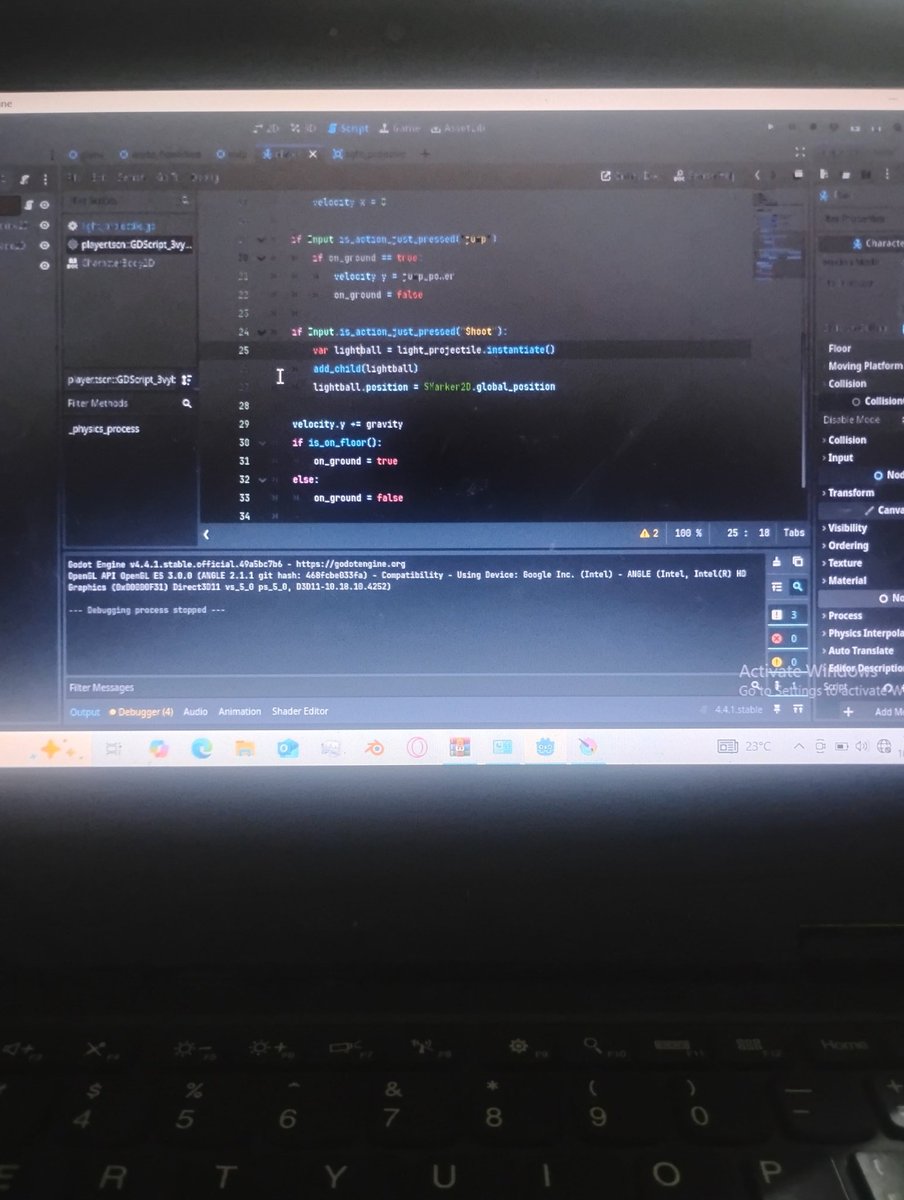This screenshot has height=1200, width=904.
Task: Expand the Visibility section in inspector
Action: pyautogui.click(x=846, y=528)
